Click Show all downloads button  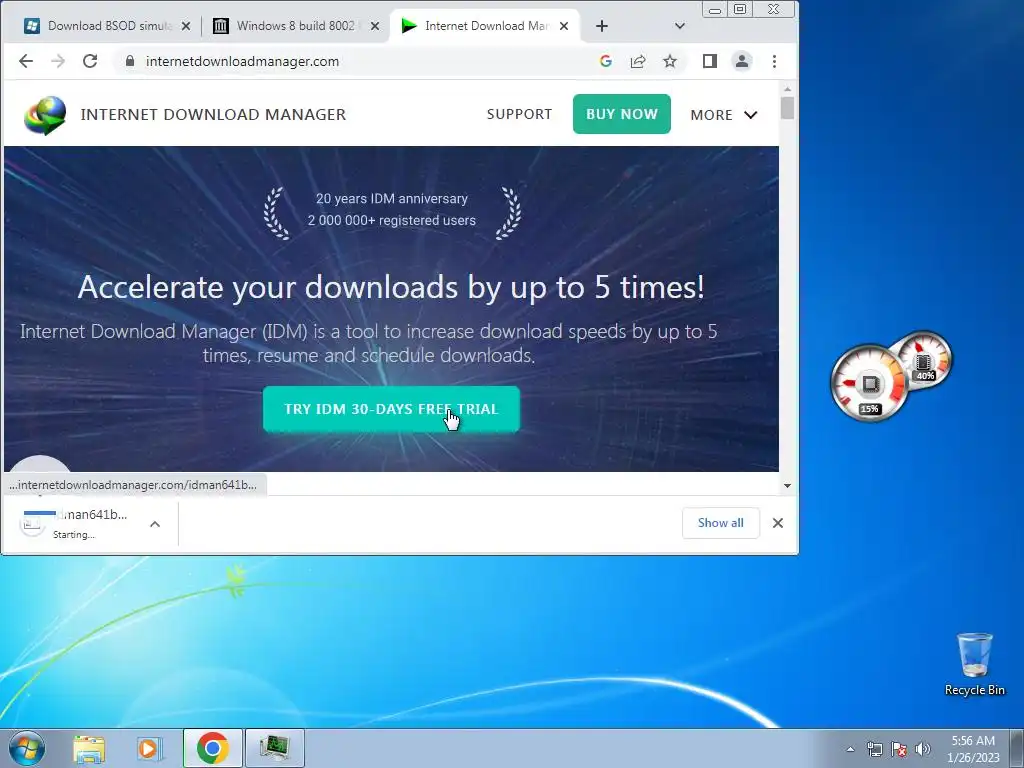coord(720,523)
